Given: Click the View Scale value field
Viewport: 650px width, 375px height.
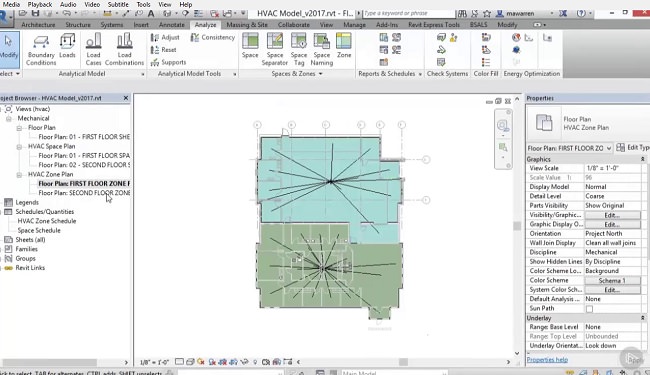Looking at the screenshot, I should (x=612, y=168).
